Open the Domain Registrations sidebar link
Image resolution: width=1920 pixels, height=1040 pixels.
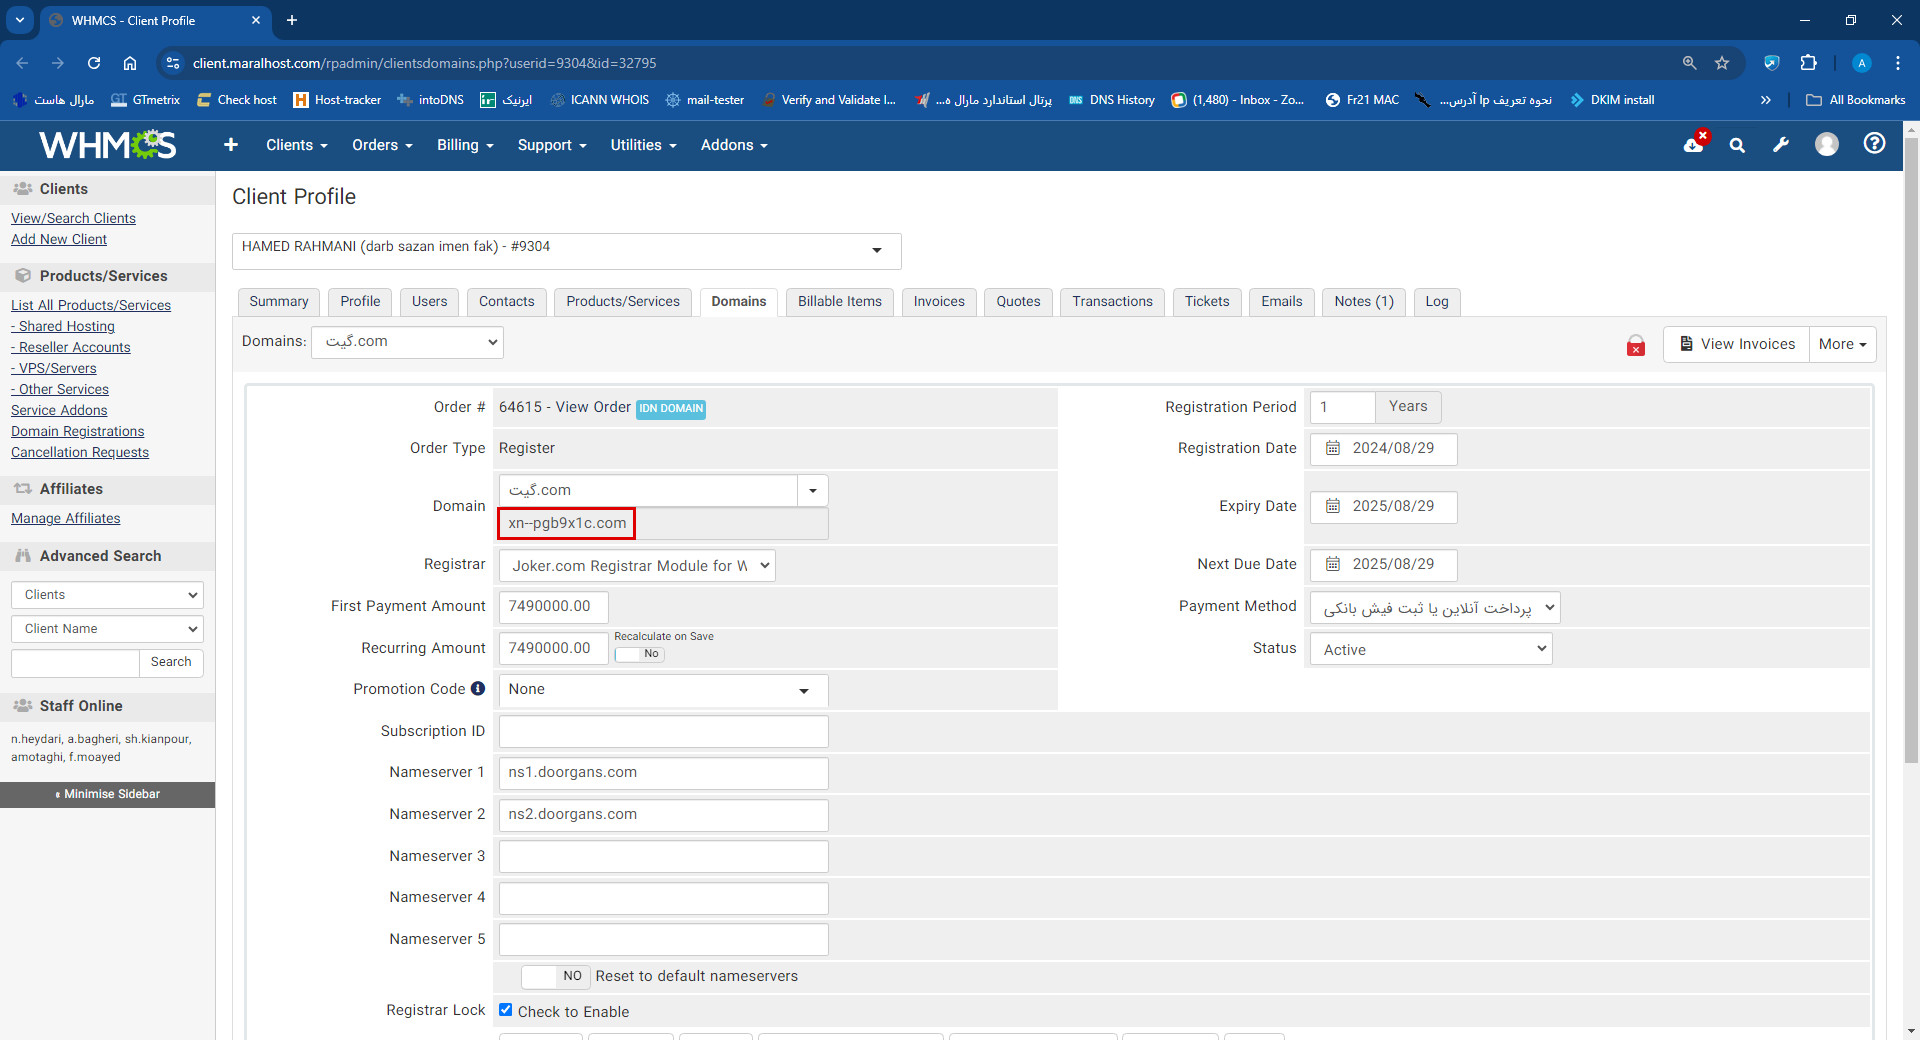coord(77,431)
